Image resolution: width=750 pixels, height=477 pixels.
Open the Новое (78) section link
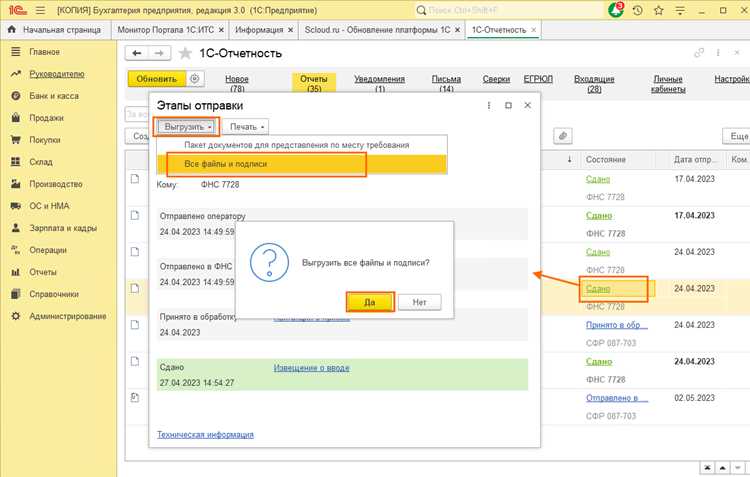click(x=237, y=83)
